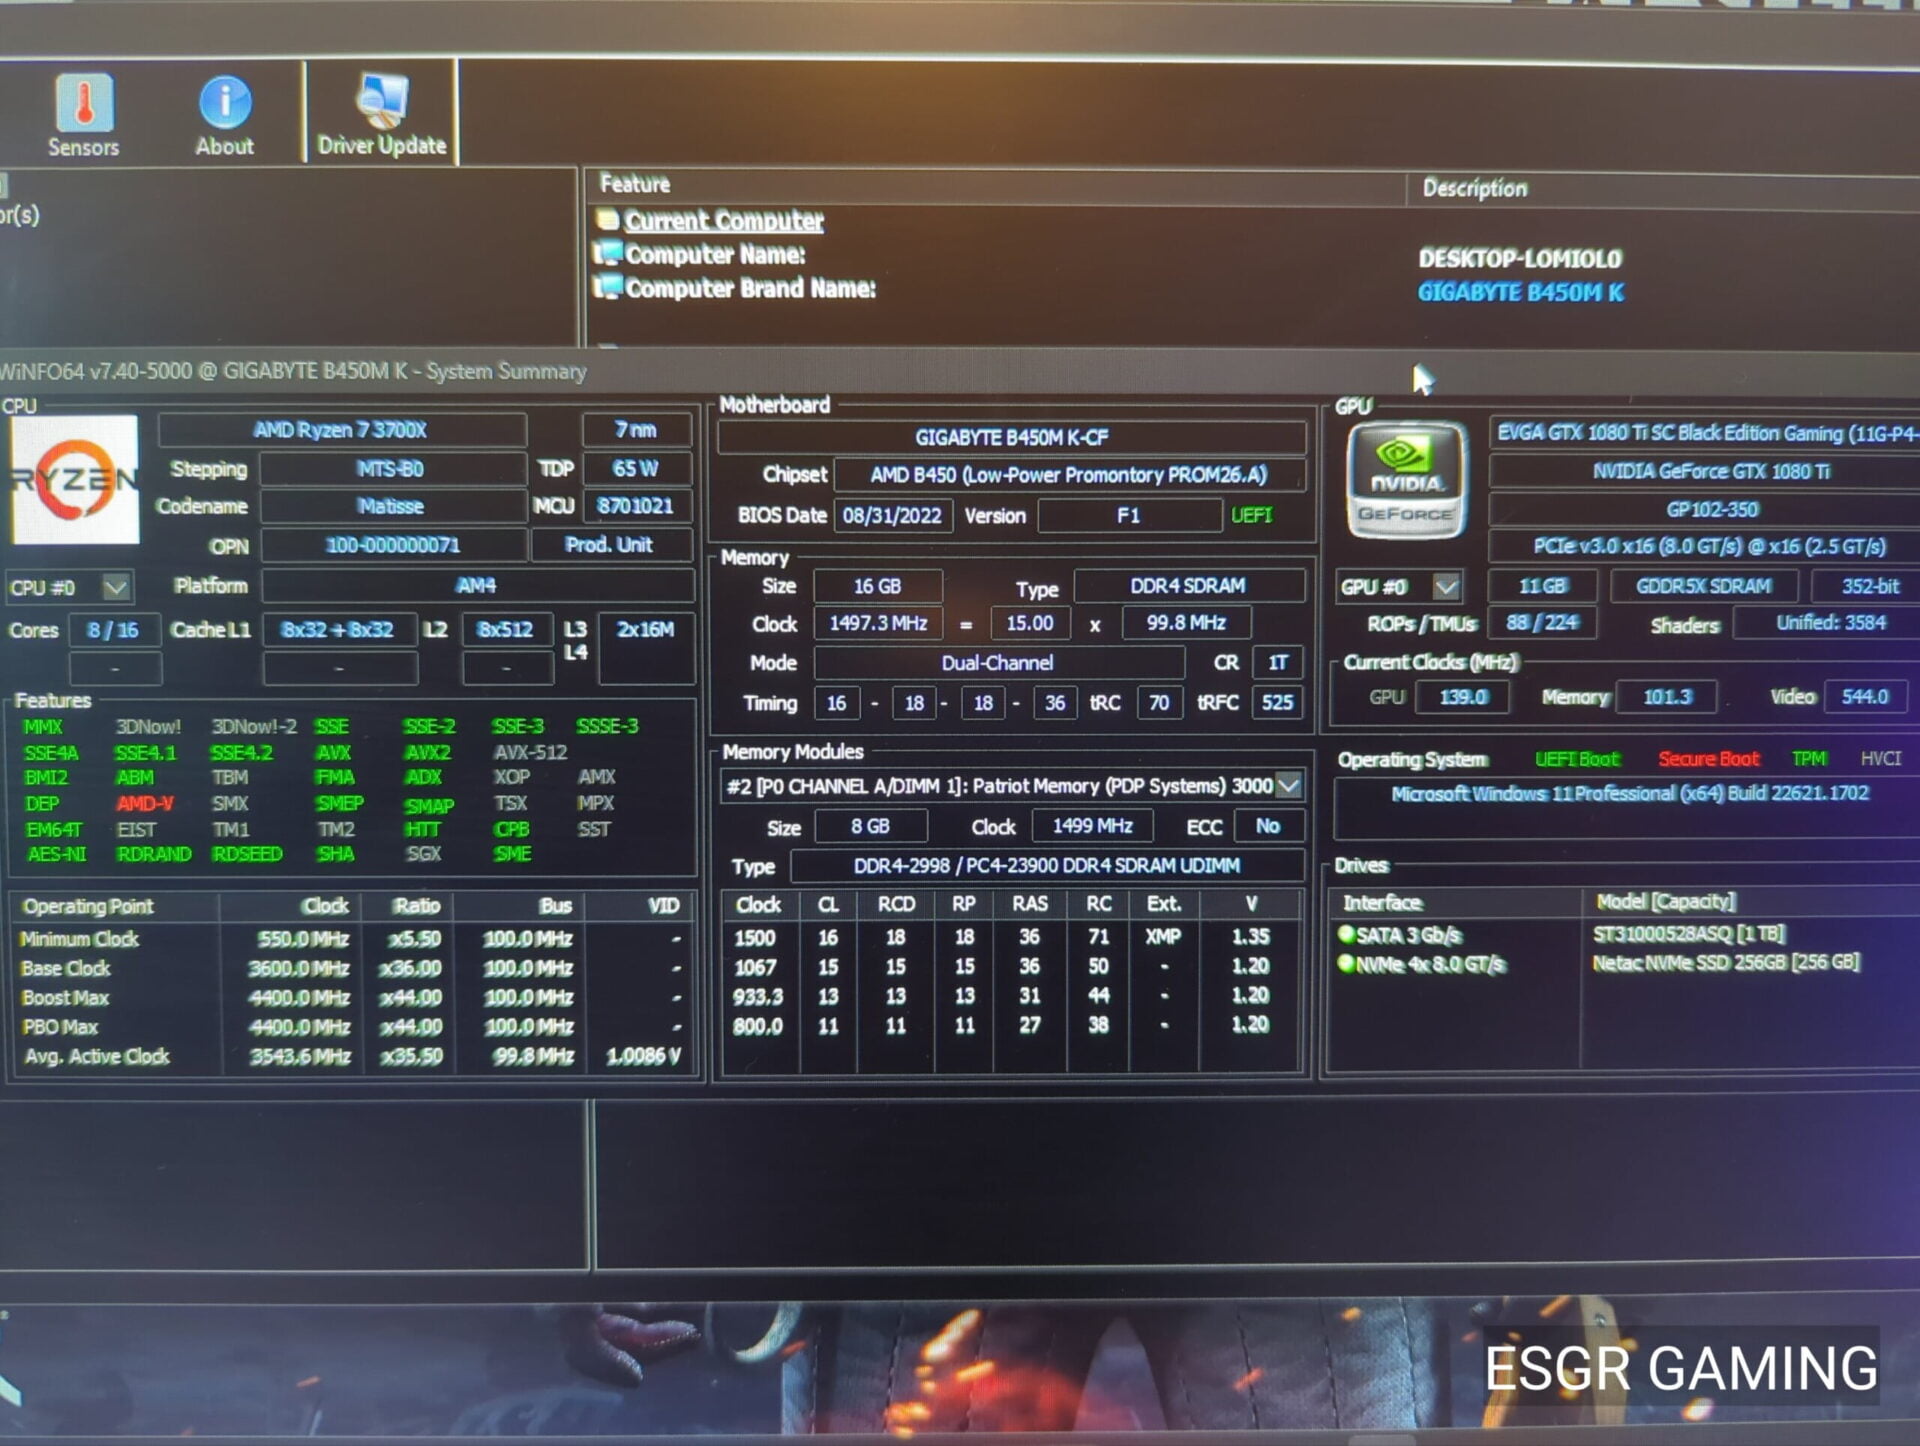This screenshot has height=1446, width=1920.
Task: Click the SATA 3 Gb/s drive status indicator
Action: [1346, 934]
